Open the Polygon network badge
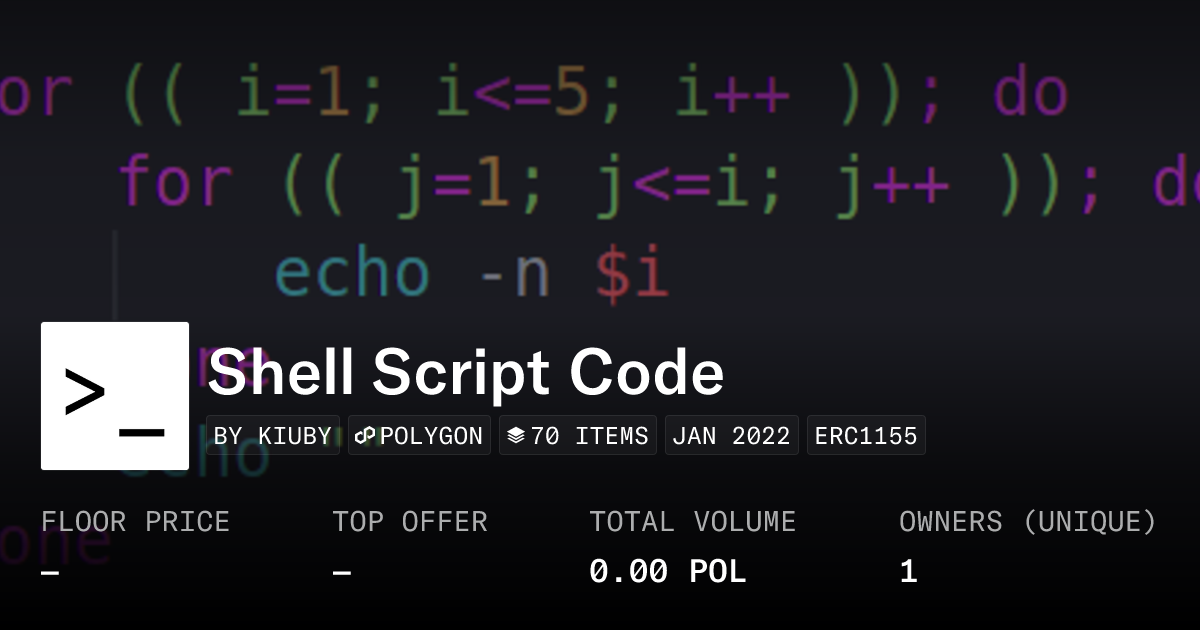The width and height of the screenshot is (1200, 630). [419, 435]
